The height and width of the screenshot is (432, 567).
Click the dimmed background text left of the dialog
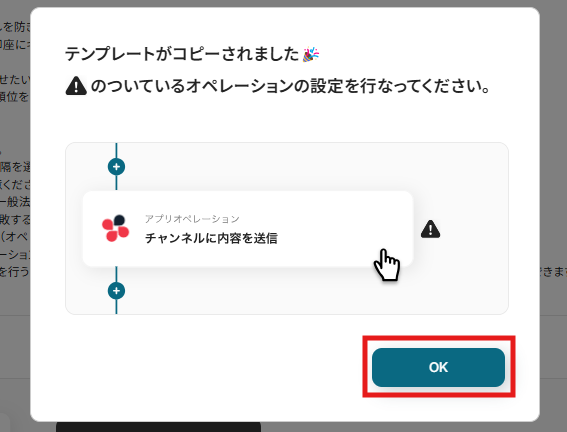15,202
